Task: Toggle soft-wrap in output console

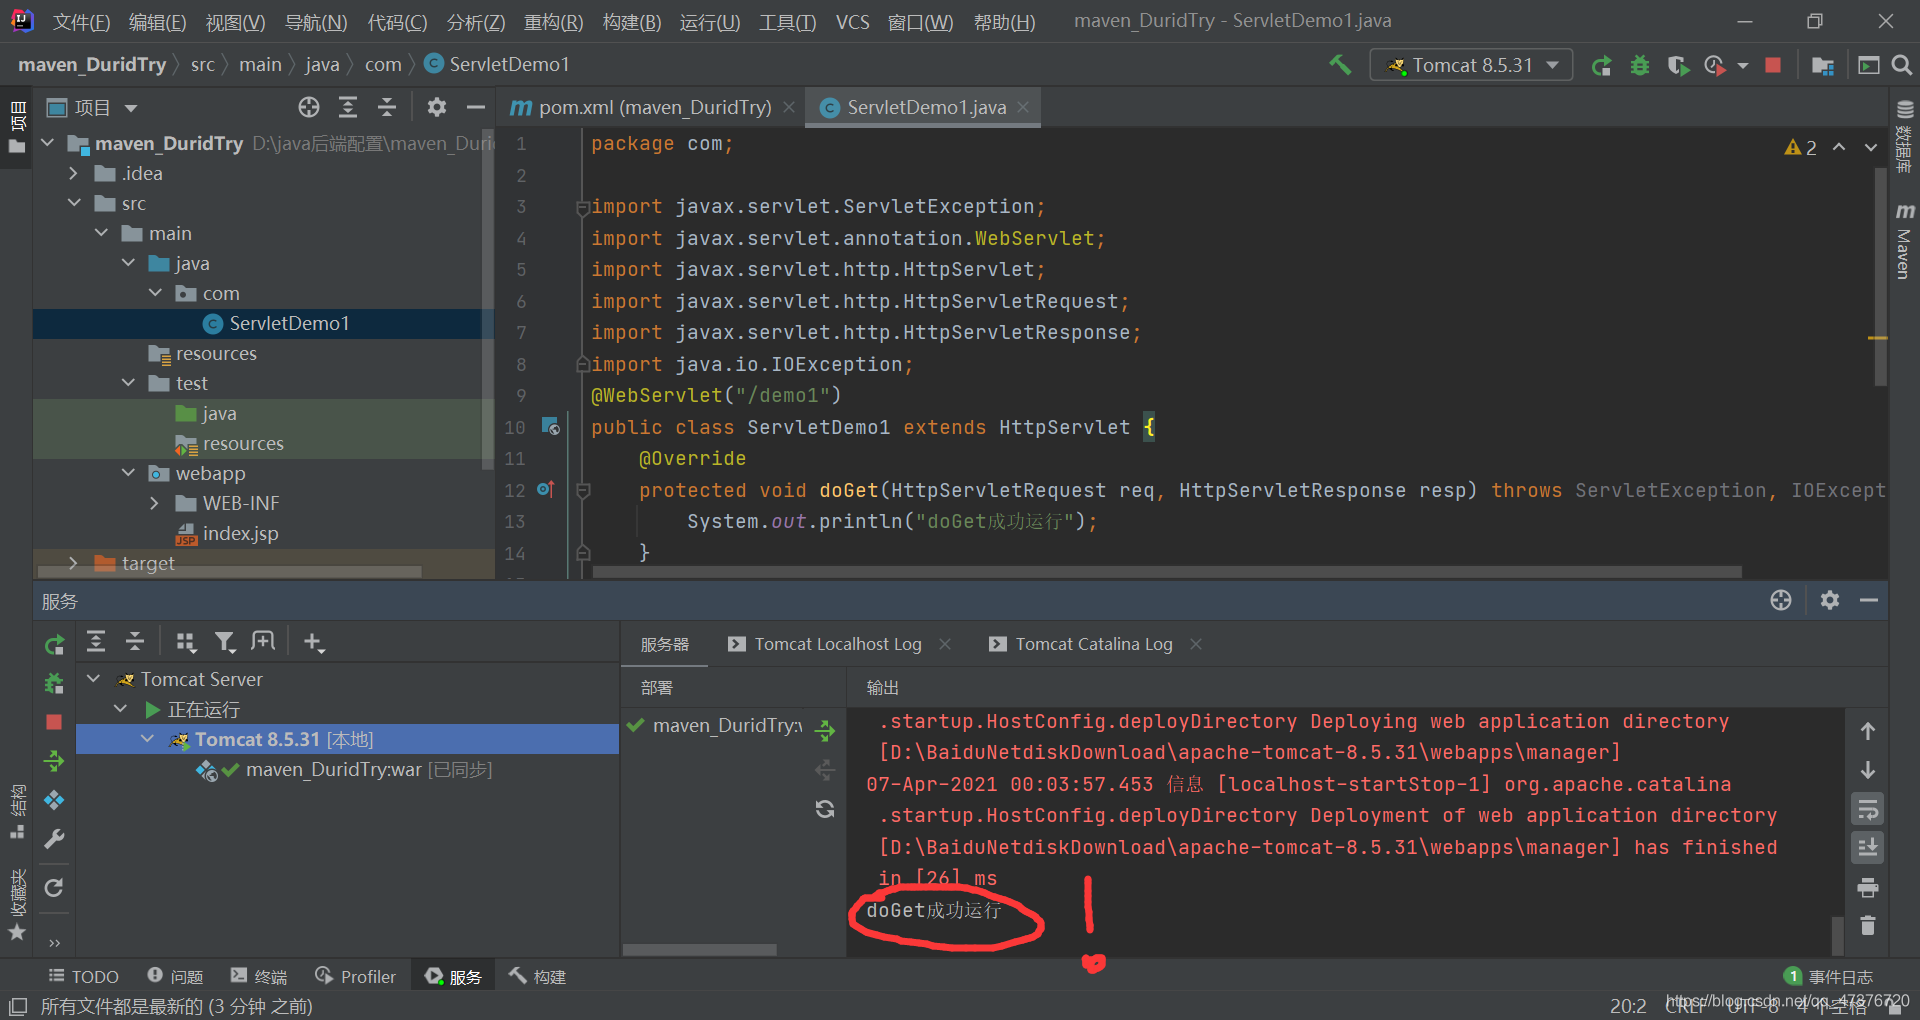Action: point(1867,809)
